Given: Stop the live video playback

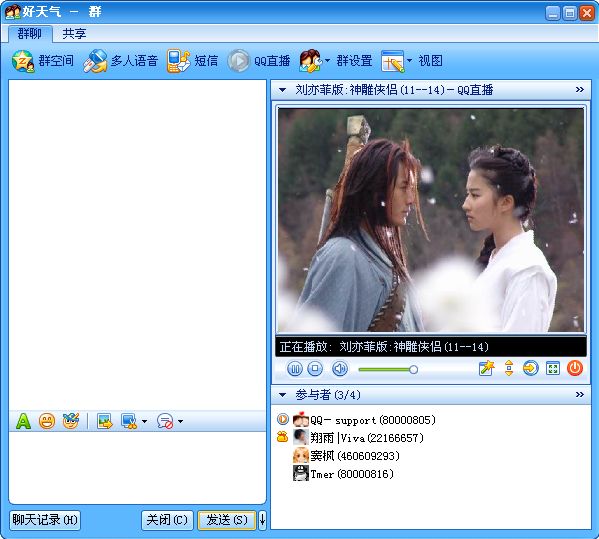Looking at the screenshot, I should point(315,369).
